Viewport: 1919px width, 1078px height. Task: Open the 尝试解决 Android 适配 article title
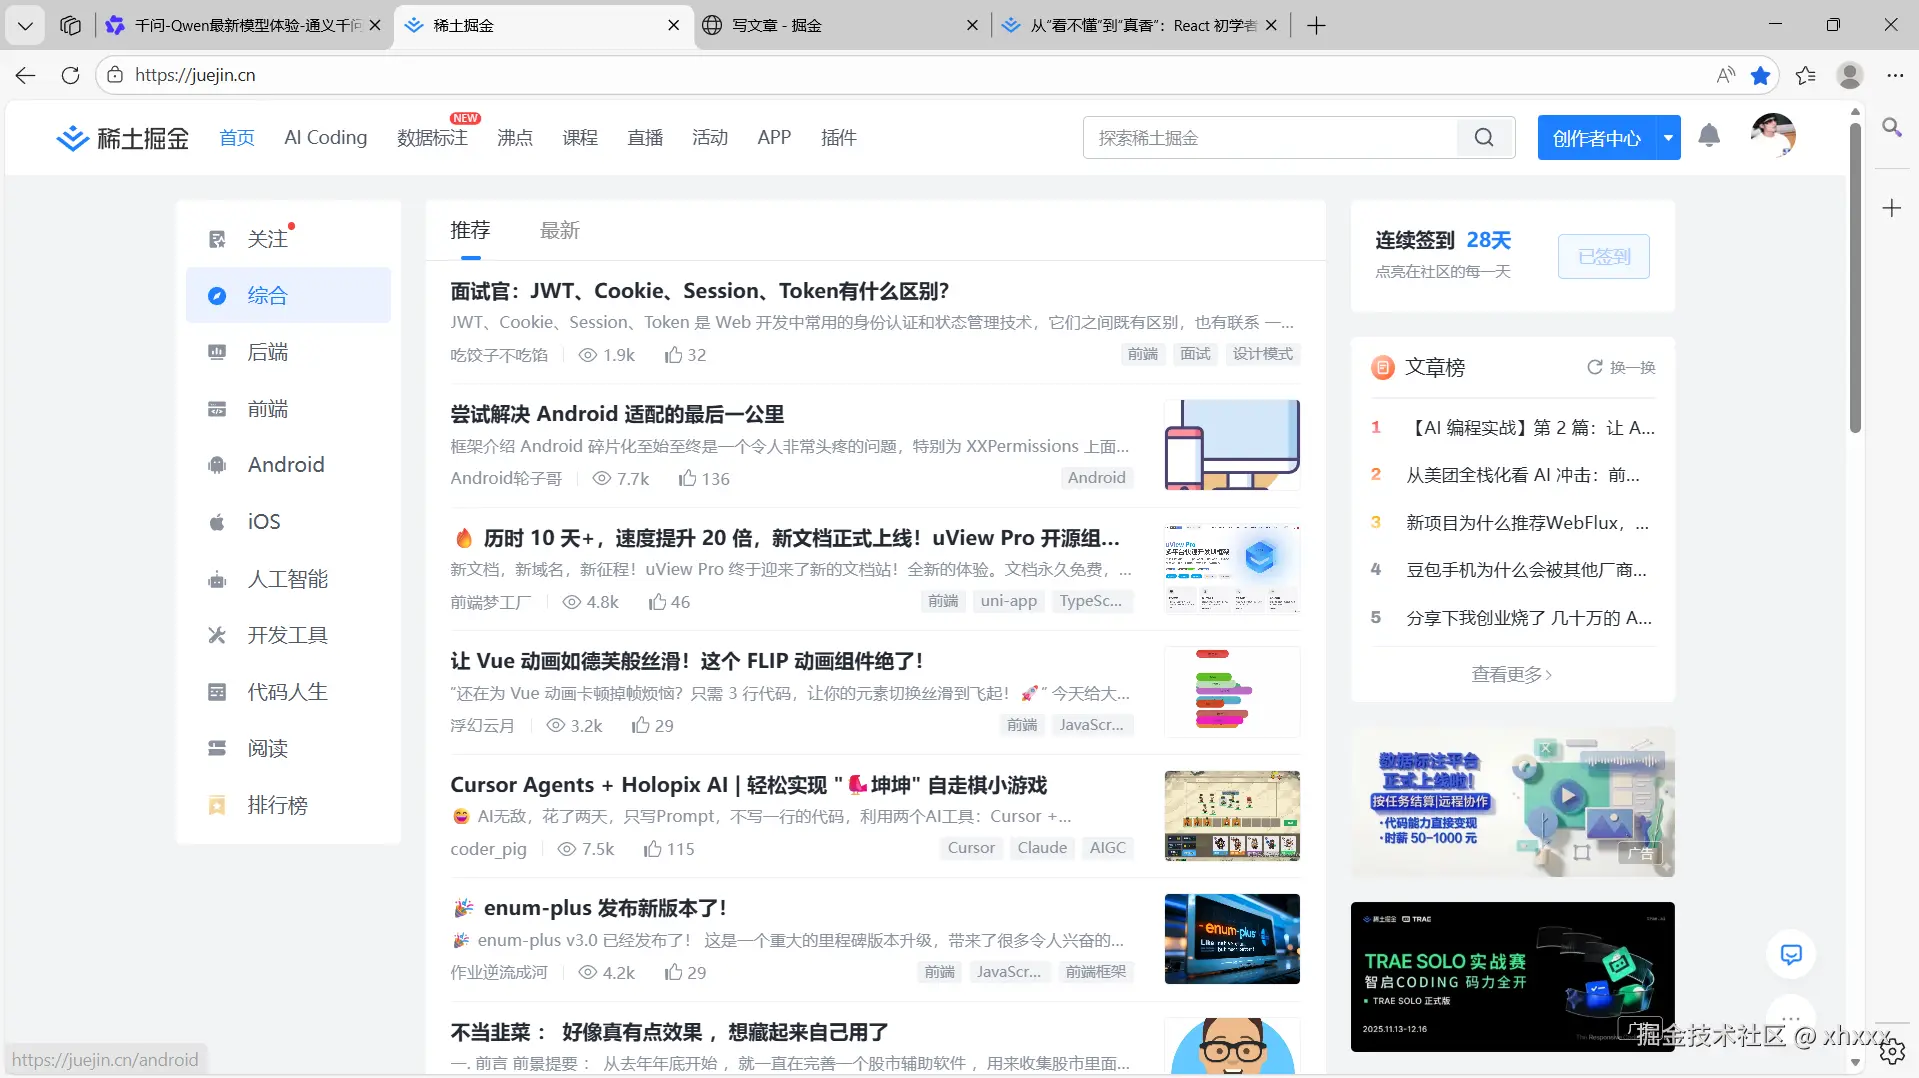click(x=617, y=414)
